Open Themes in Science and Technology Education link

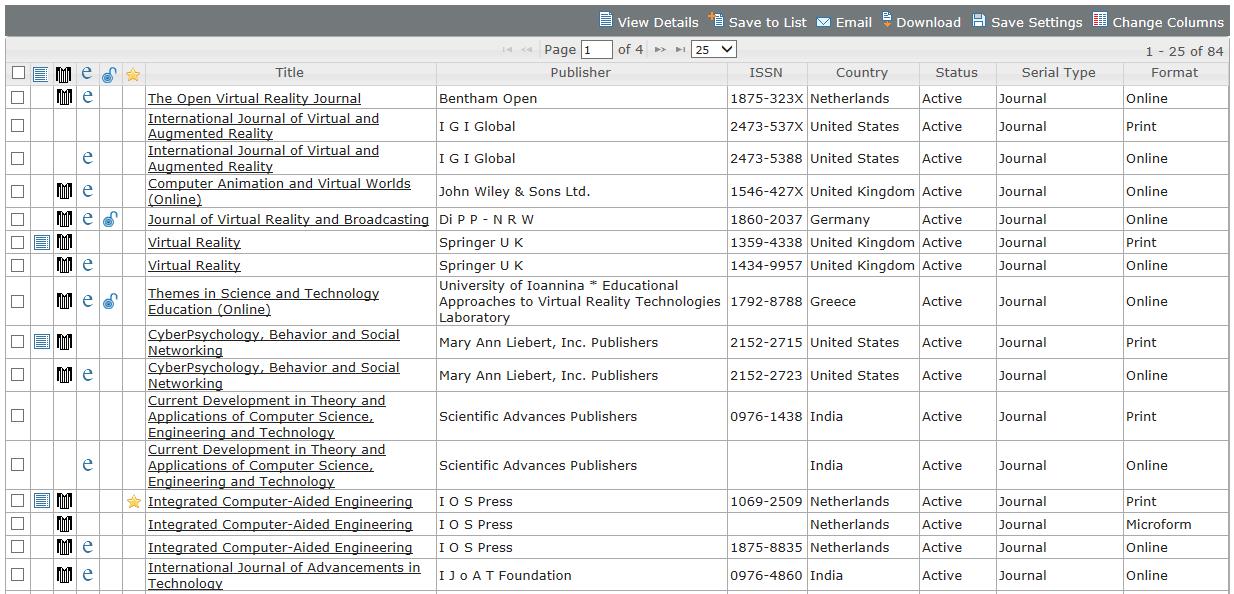click(263, 301)
